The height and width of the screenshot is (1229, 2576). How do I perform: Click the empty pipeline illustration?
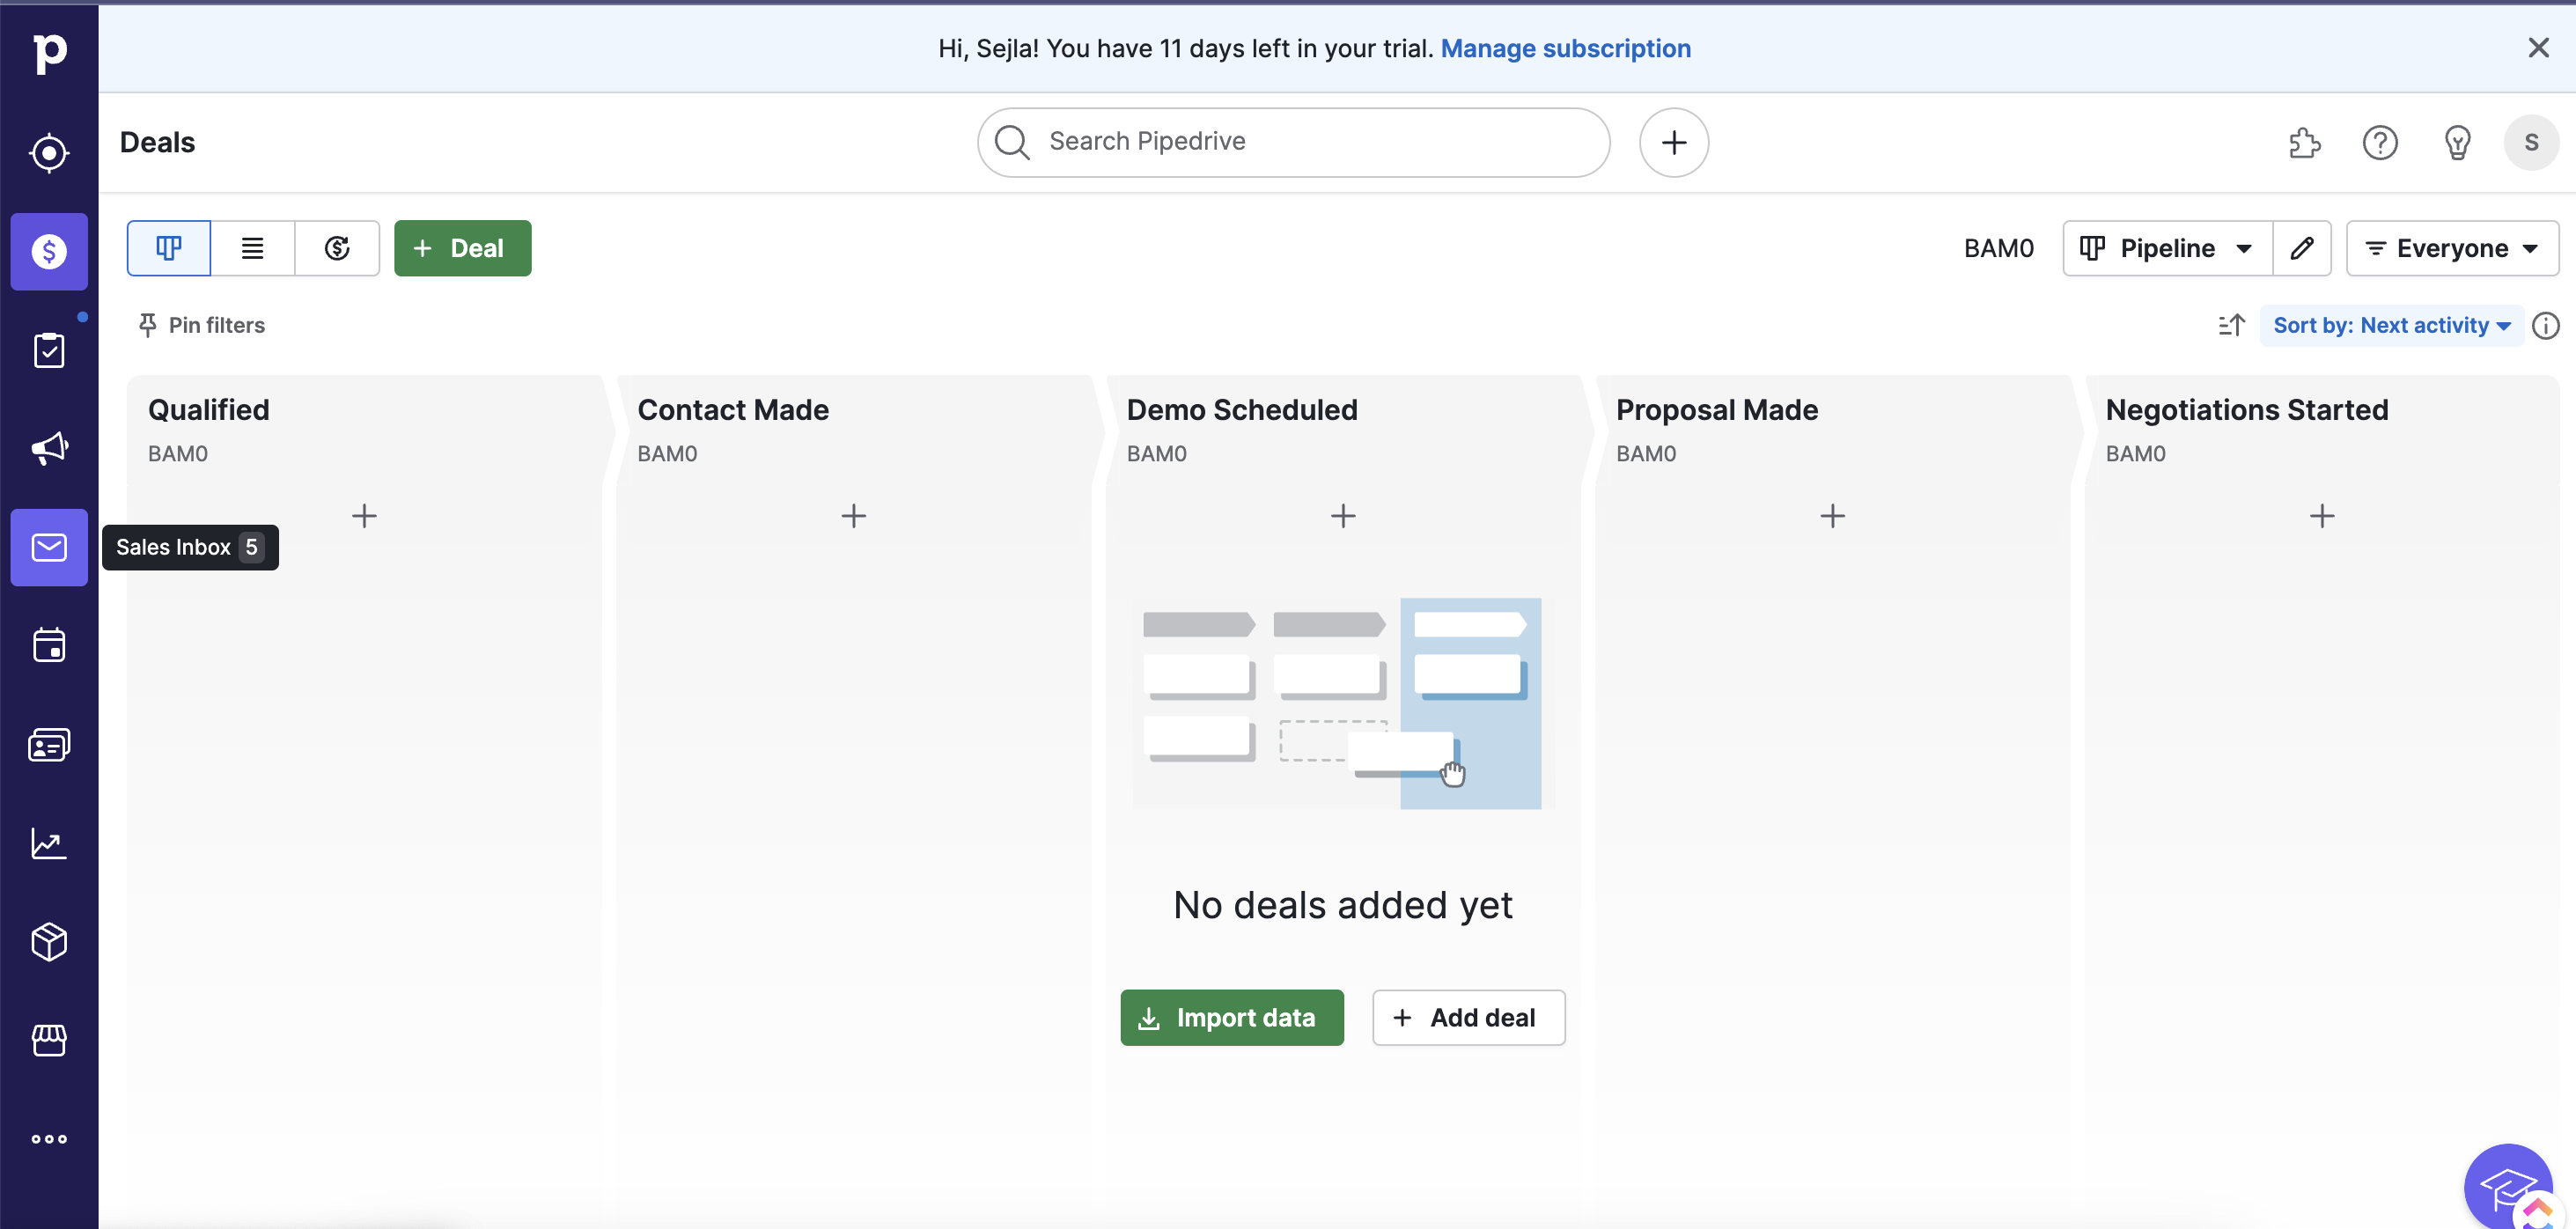pos(1343,703)
